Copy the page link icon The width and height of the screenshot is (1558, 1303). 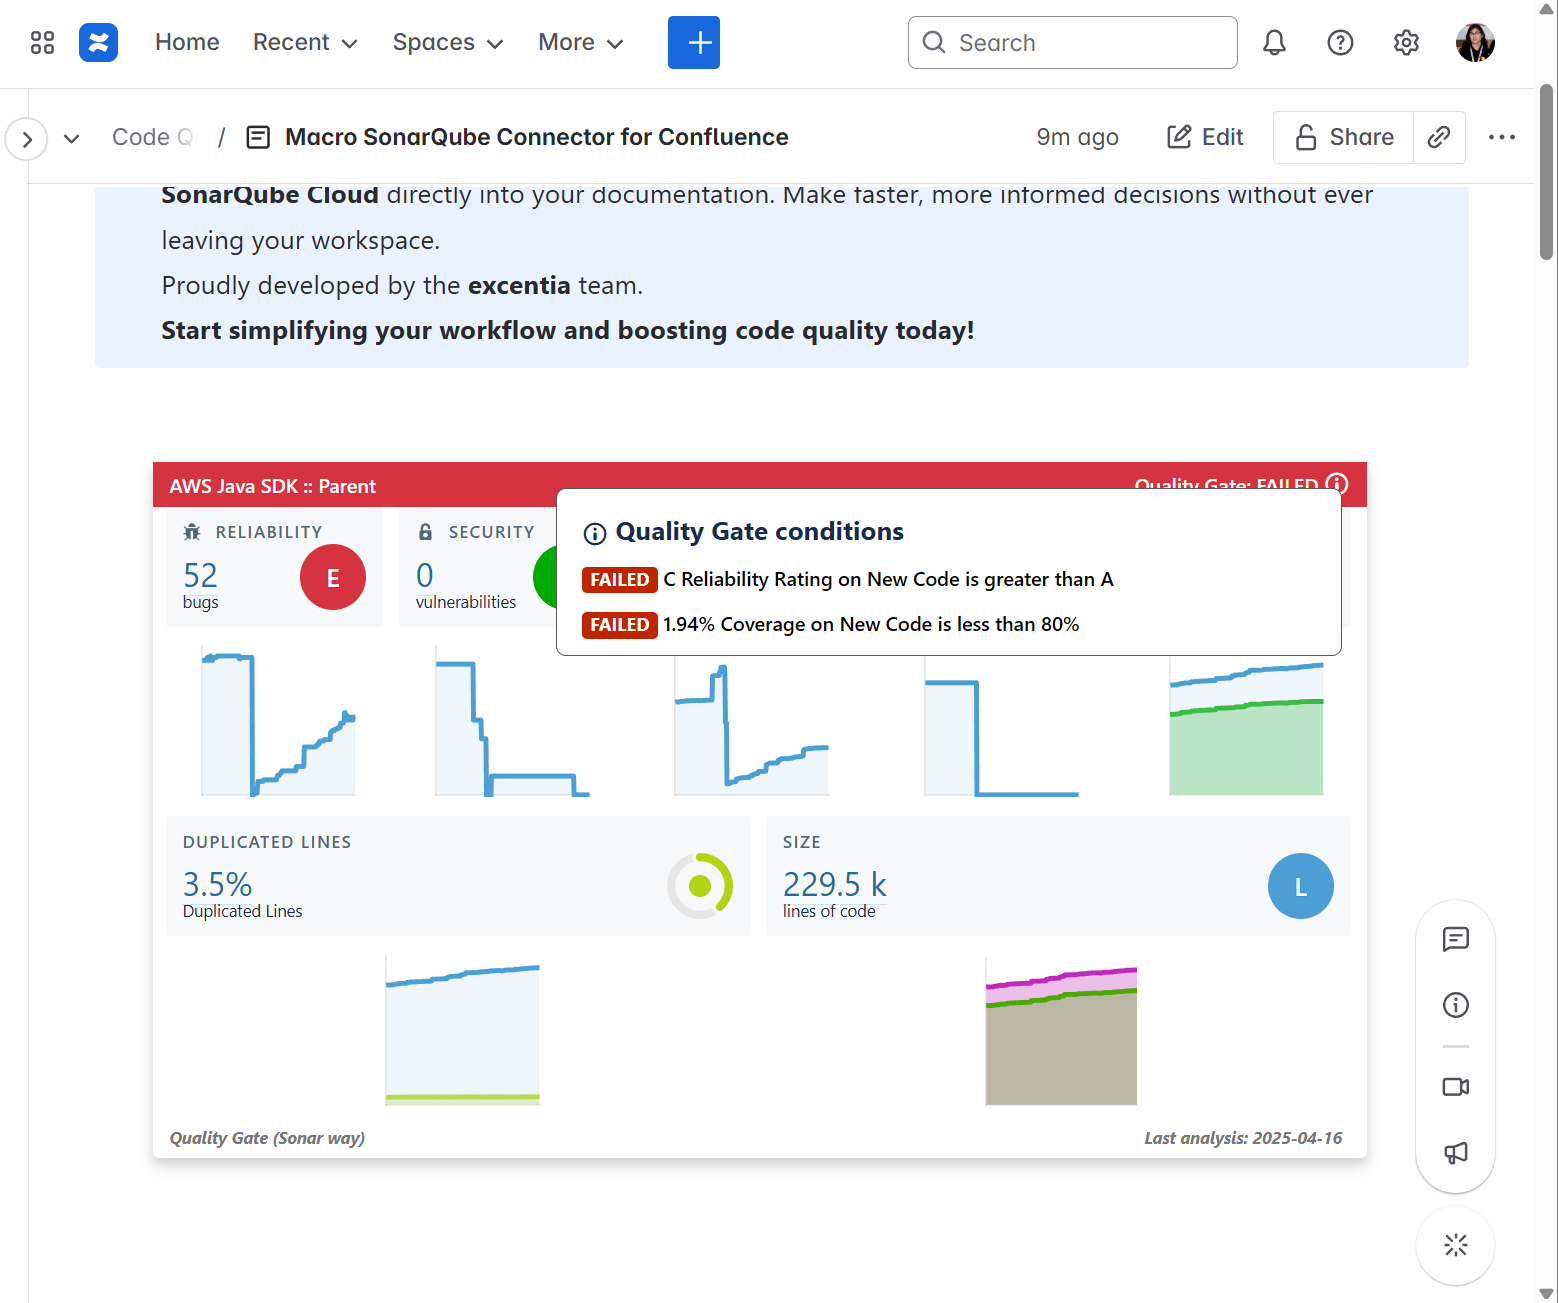click(x=1440, y=137)
